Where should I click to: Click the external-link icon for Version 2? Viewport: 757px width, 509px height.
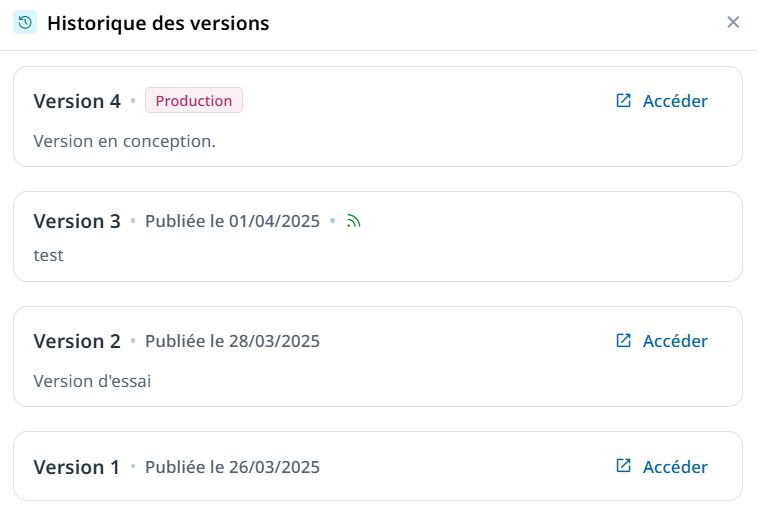(x=623, y=341)
